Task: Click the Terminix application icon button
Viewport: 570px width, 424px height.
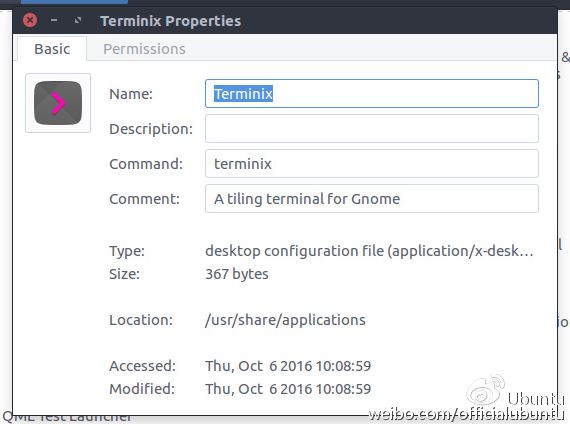Action: coord(58,103)
